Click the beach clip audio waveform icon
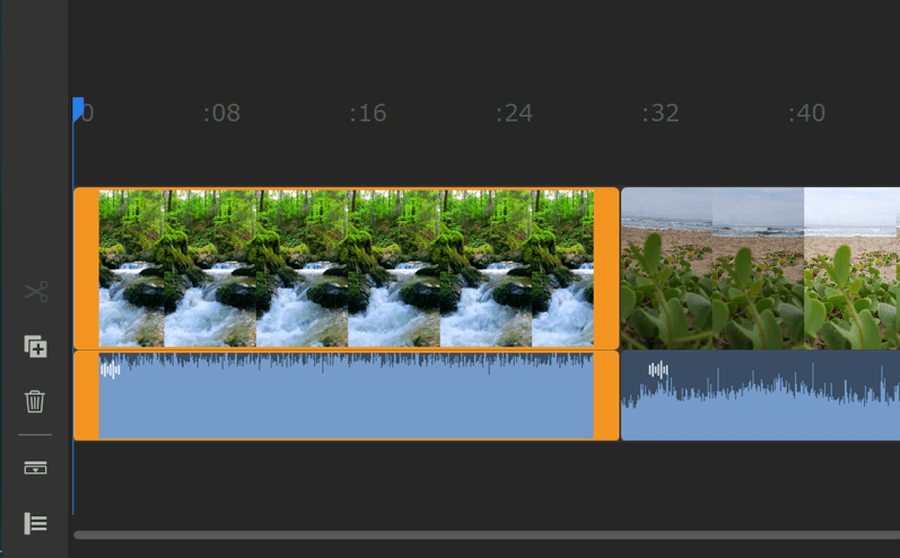Viewport: 900px width, 558px height. click(658, 369)
